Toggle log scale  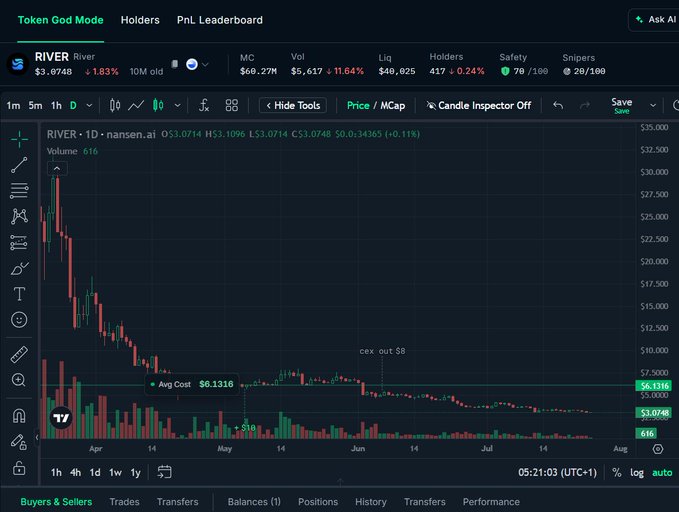637,473
